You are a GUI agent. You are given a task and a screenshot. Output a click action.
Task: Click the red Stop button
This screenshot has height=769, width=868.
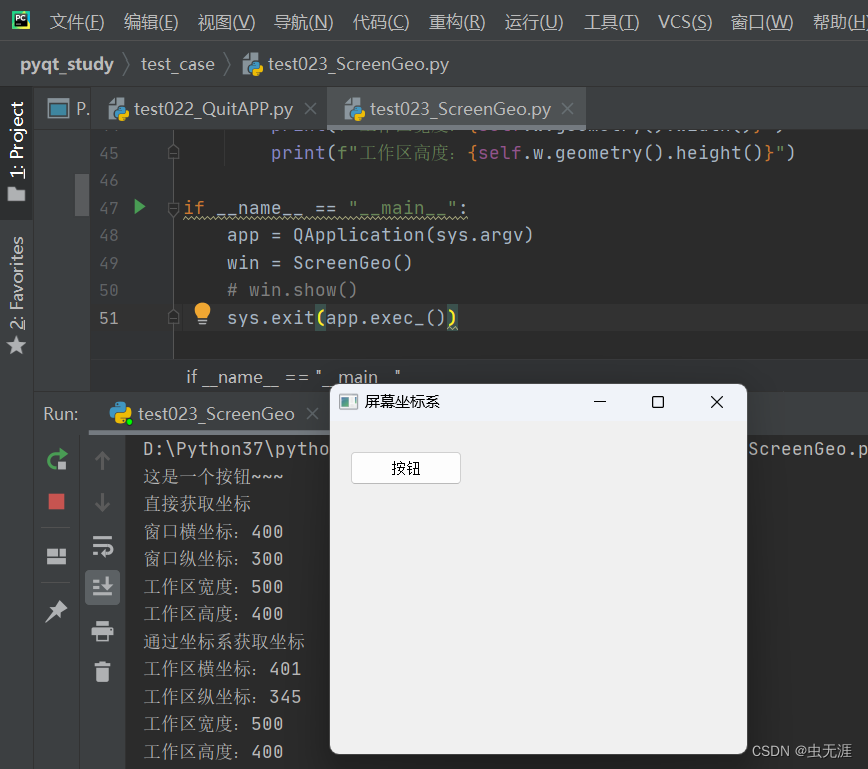56,502
